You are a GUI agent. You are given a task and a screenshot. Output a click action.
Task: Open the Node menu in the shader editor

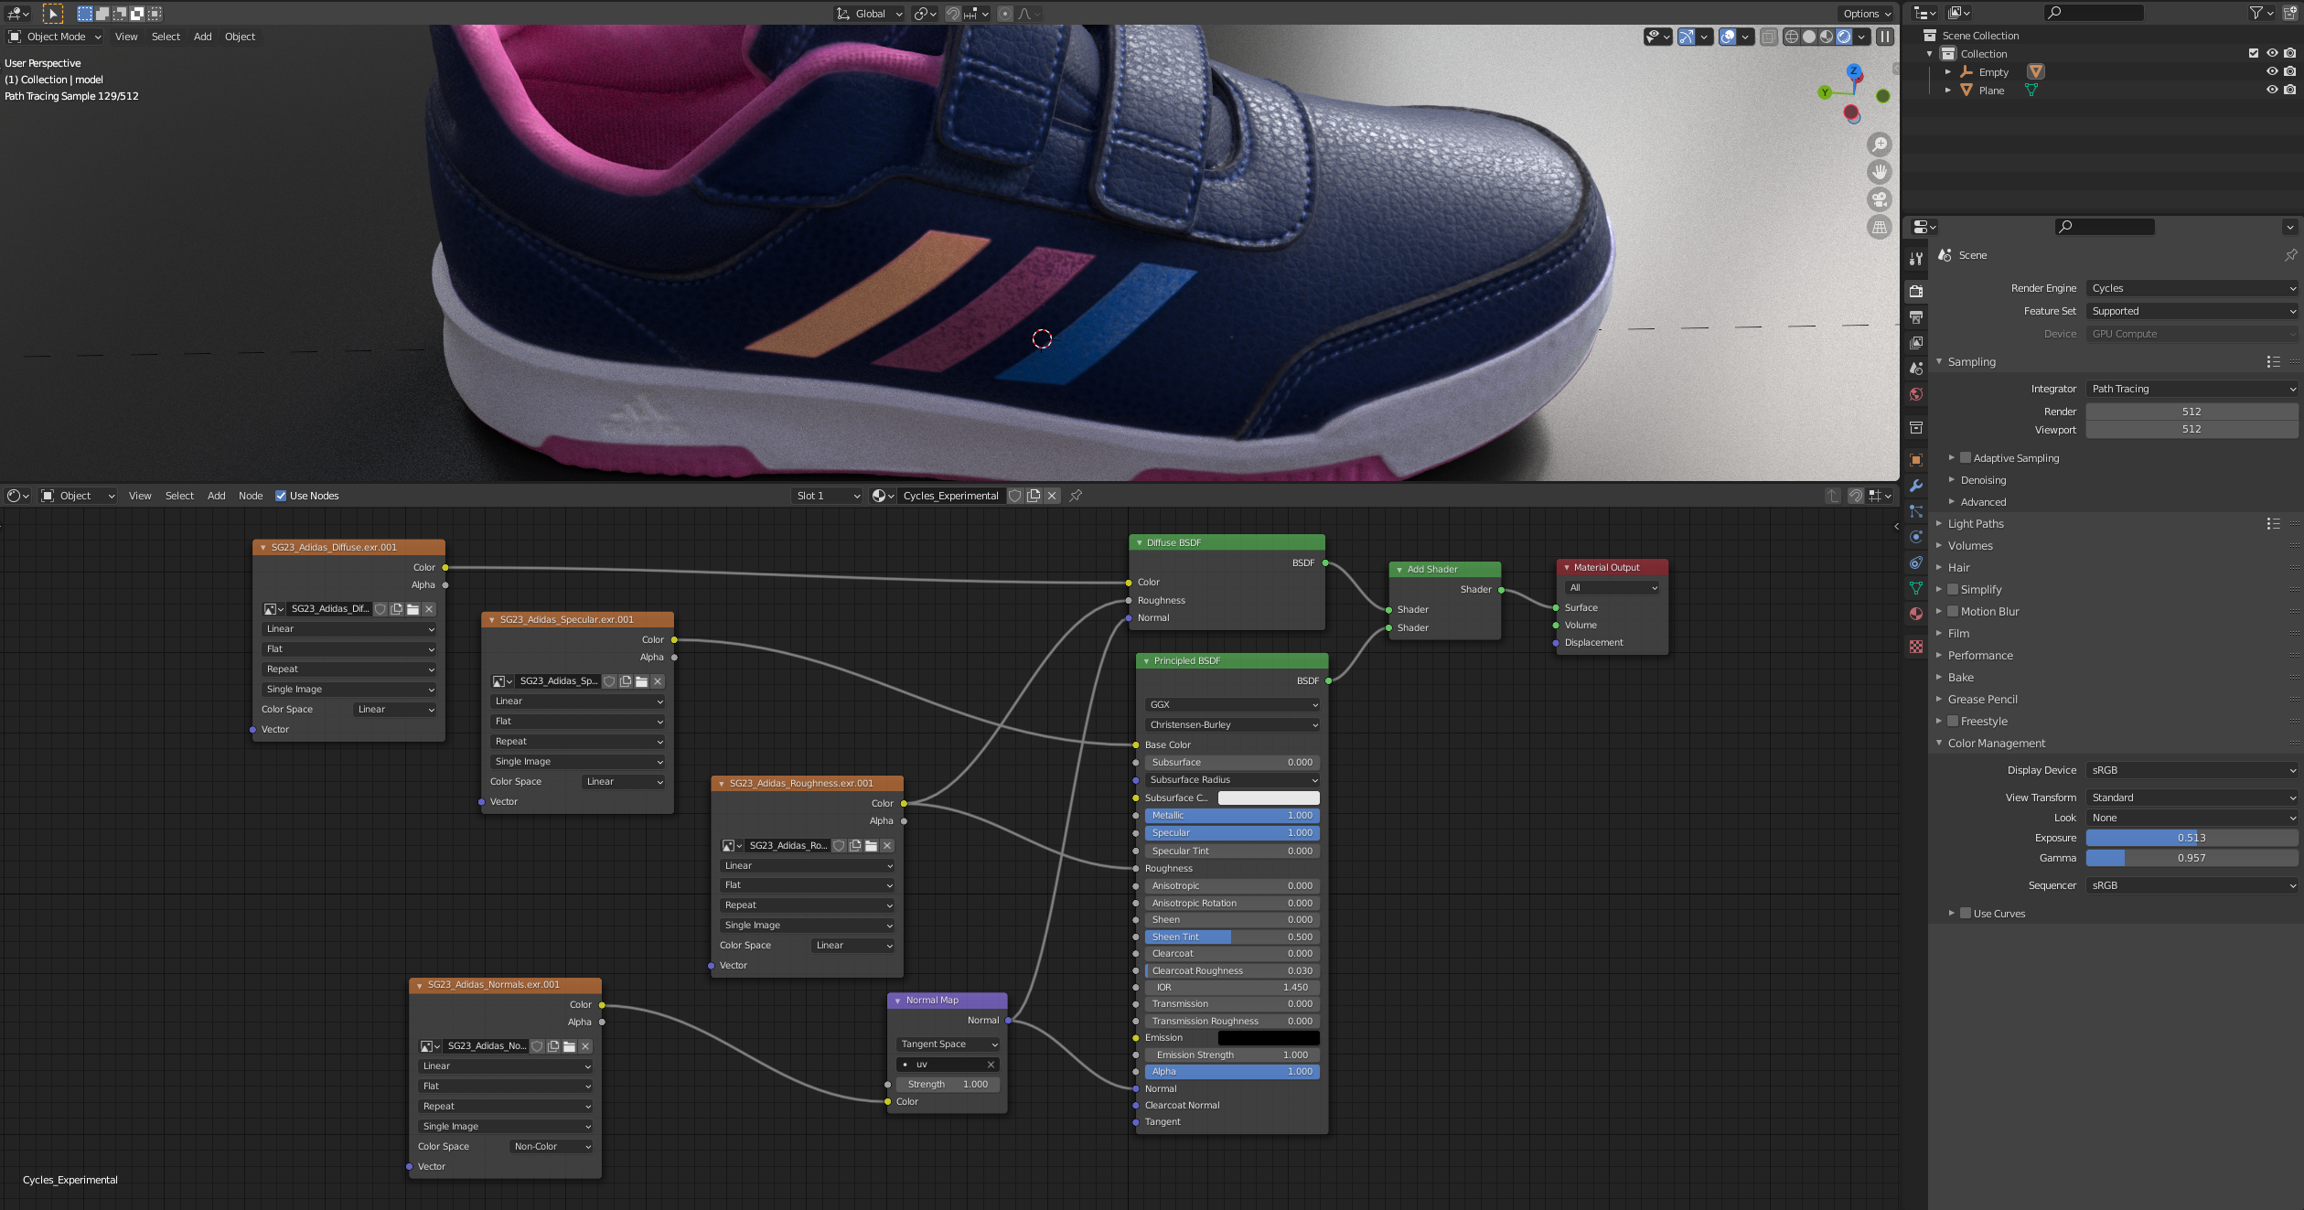click(250, 496)
